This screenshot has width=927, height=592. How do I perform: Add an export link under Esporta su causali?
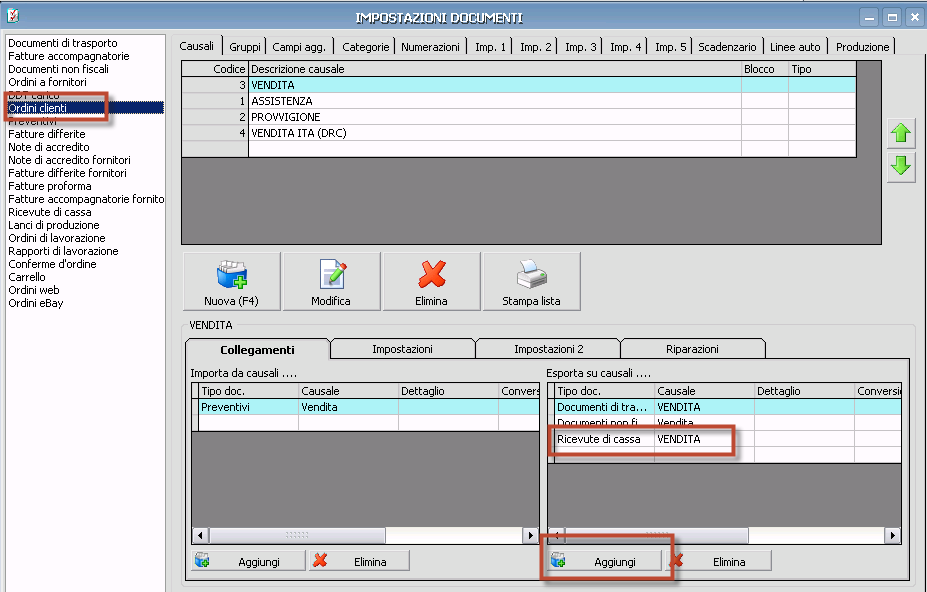pos(605,561)
